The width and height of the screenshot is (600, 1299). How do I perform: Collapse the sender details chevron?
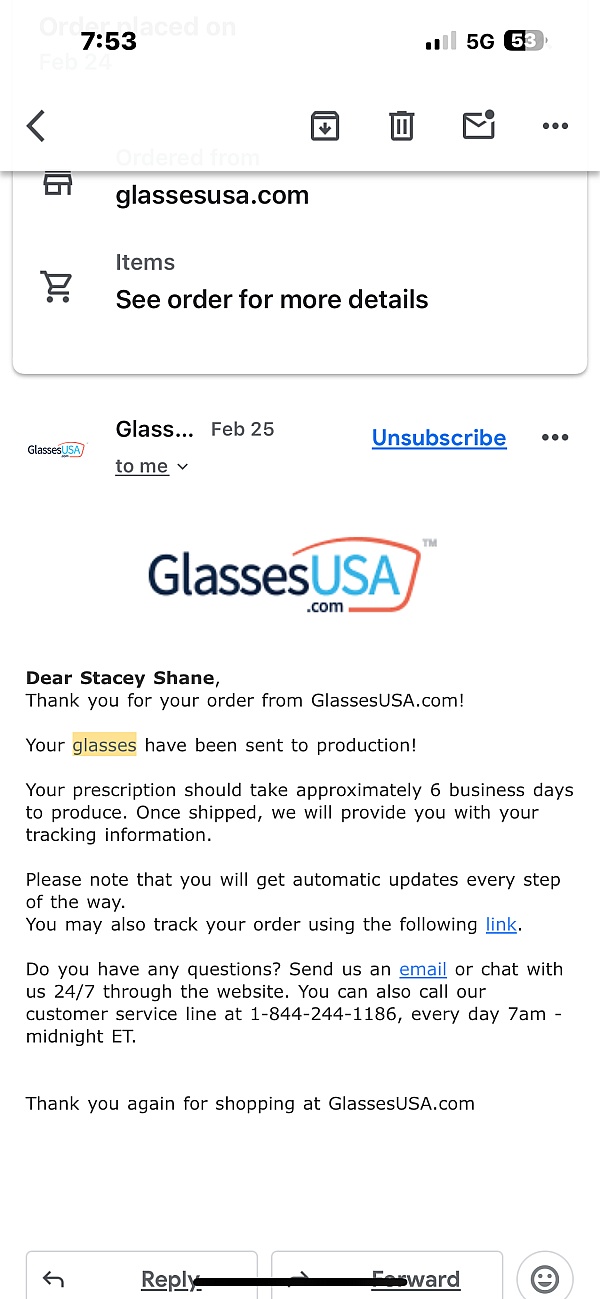181,466
